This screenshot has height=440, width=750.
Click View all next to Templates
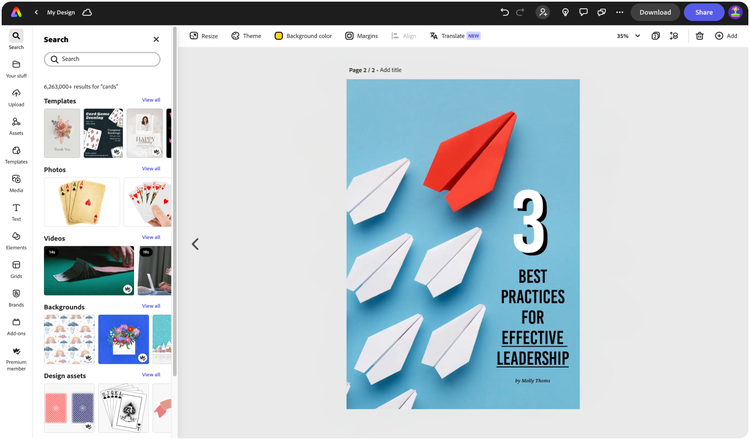pyautogui.click(x=151, y=100)
